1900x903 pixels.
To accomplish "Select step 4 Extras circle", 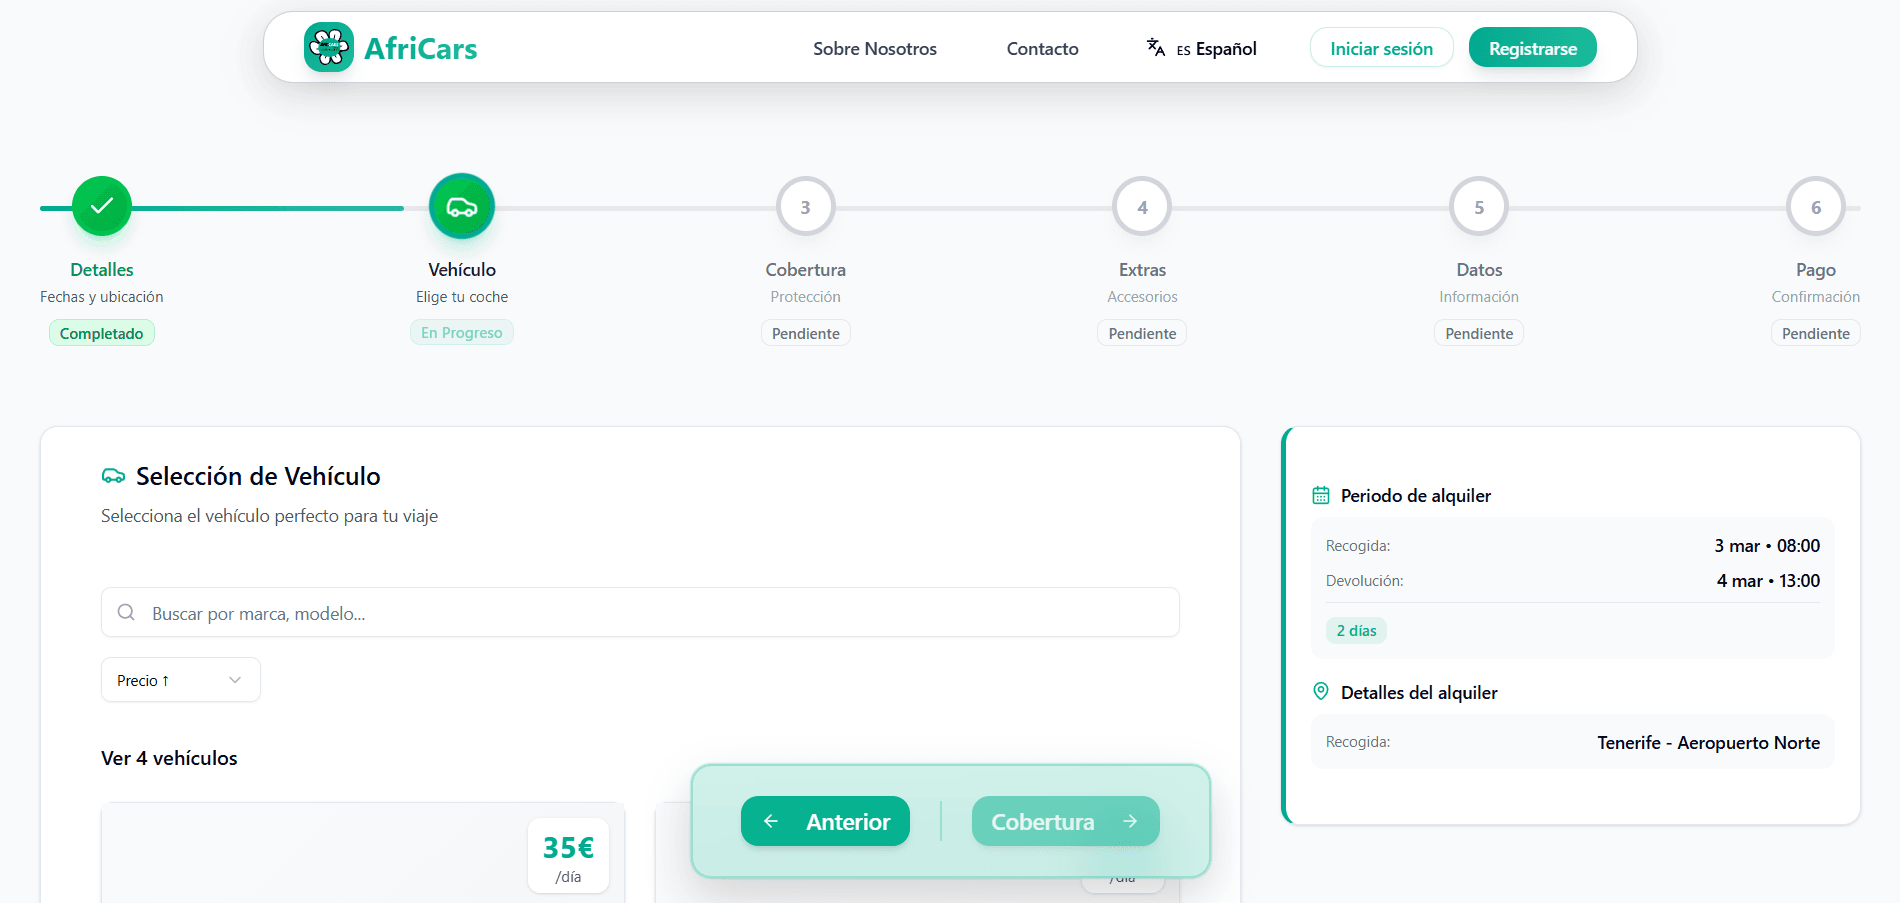I will (x=1142, y=207).
